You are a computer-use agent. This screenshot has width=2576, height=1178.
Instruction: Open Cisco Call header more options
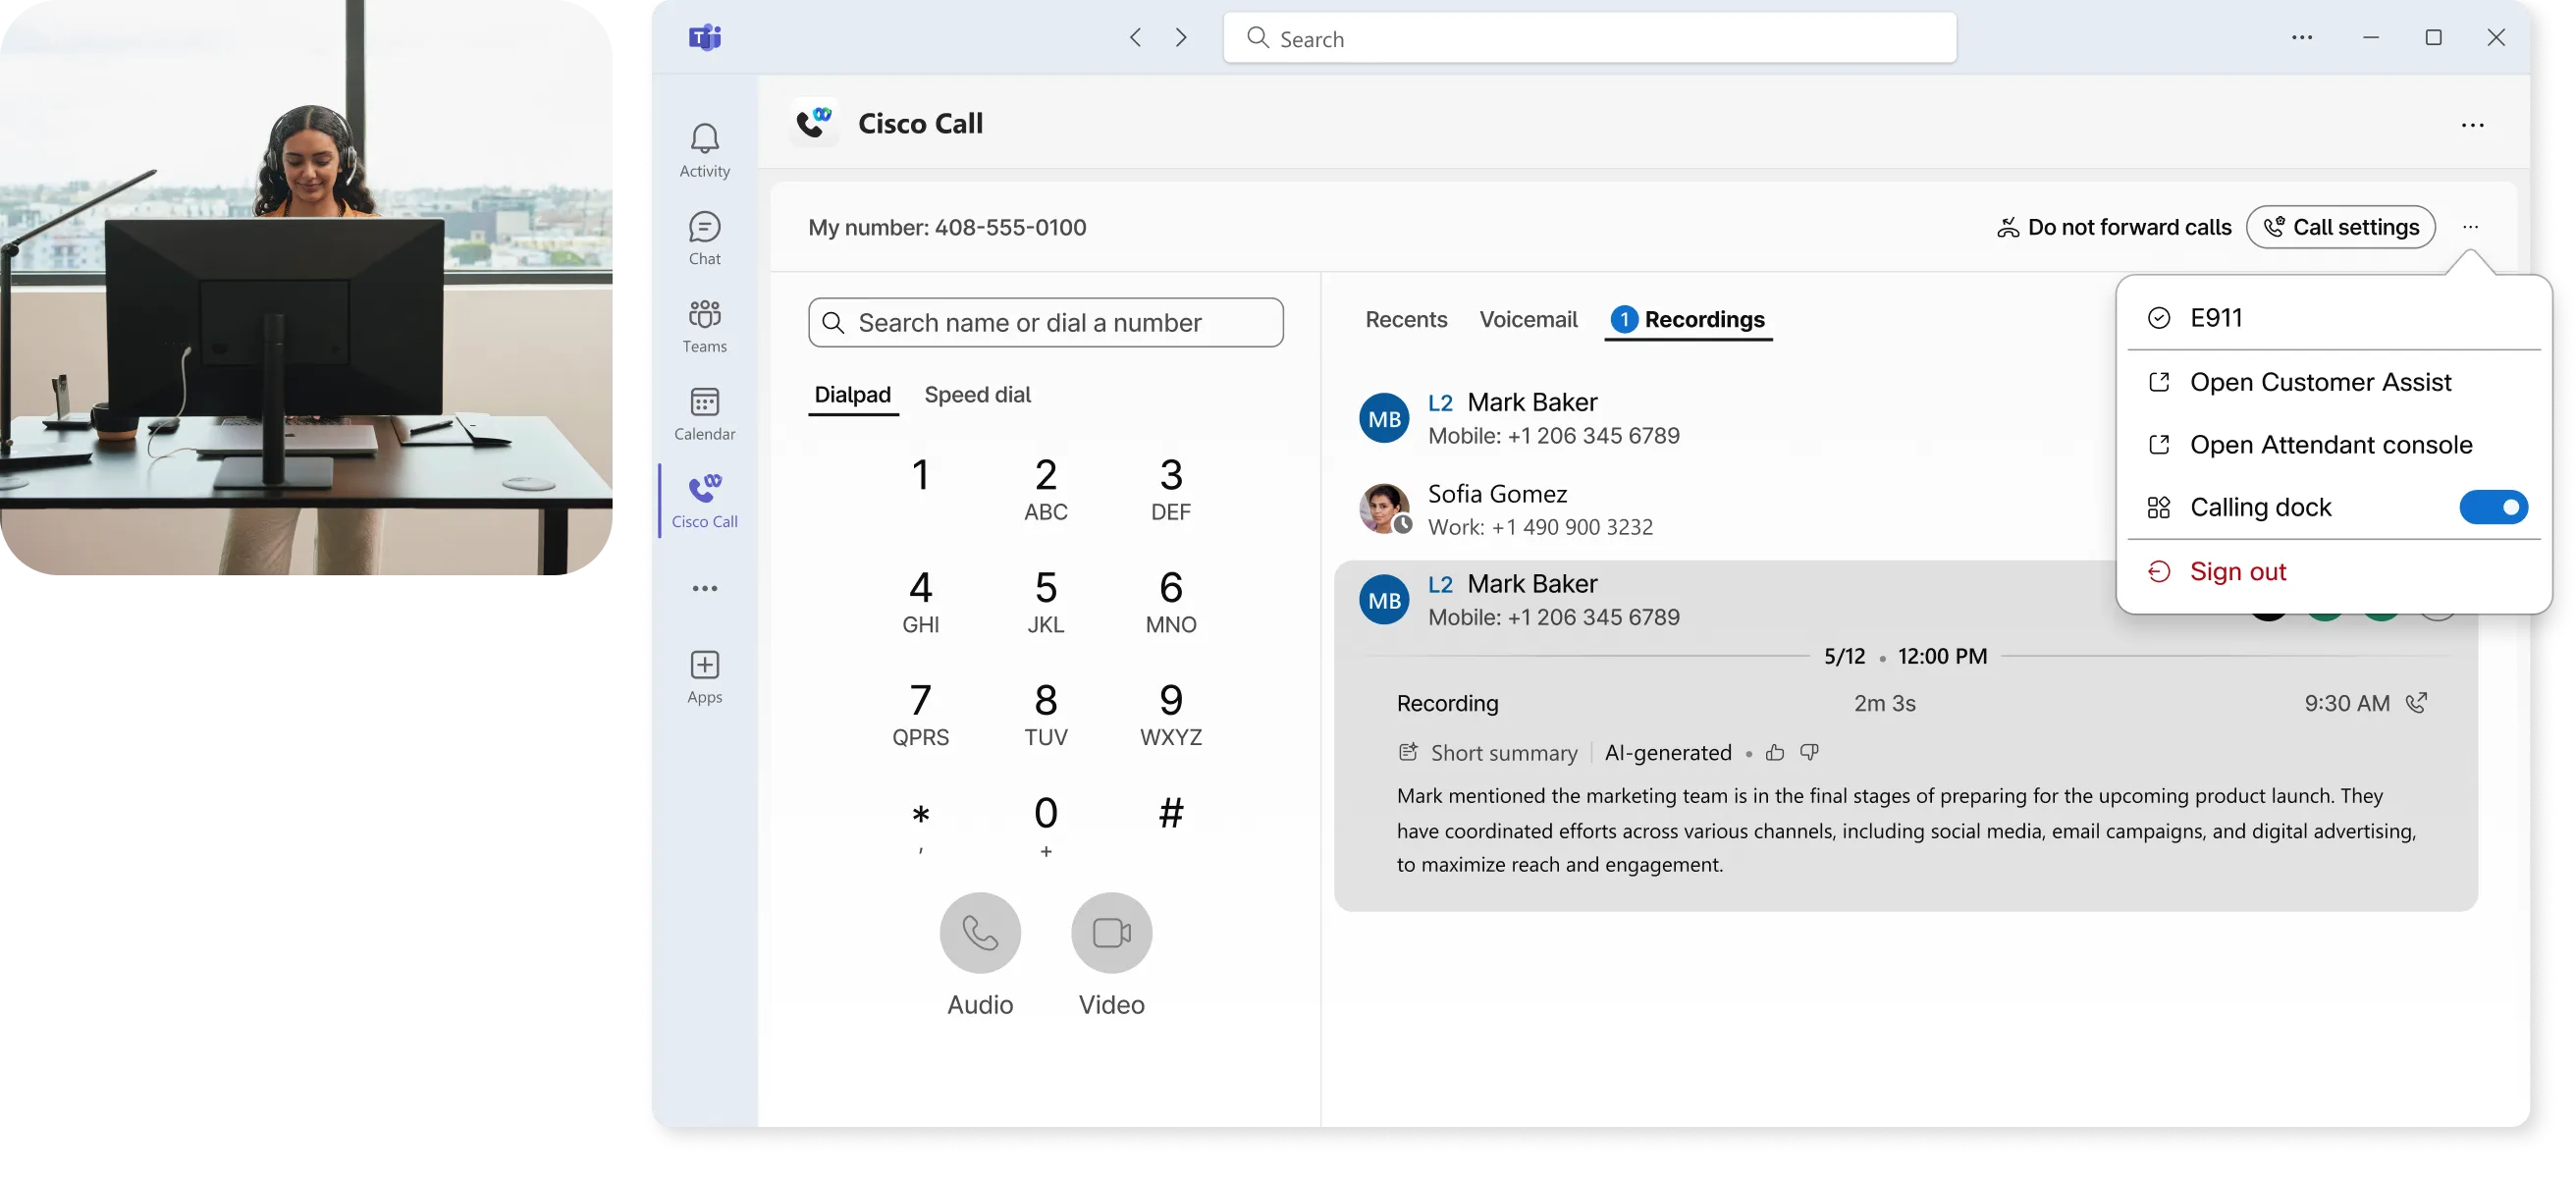(2472, 125)
